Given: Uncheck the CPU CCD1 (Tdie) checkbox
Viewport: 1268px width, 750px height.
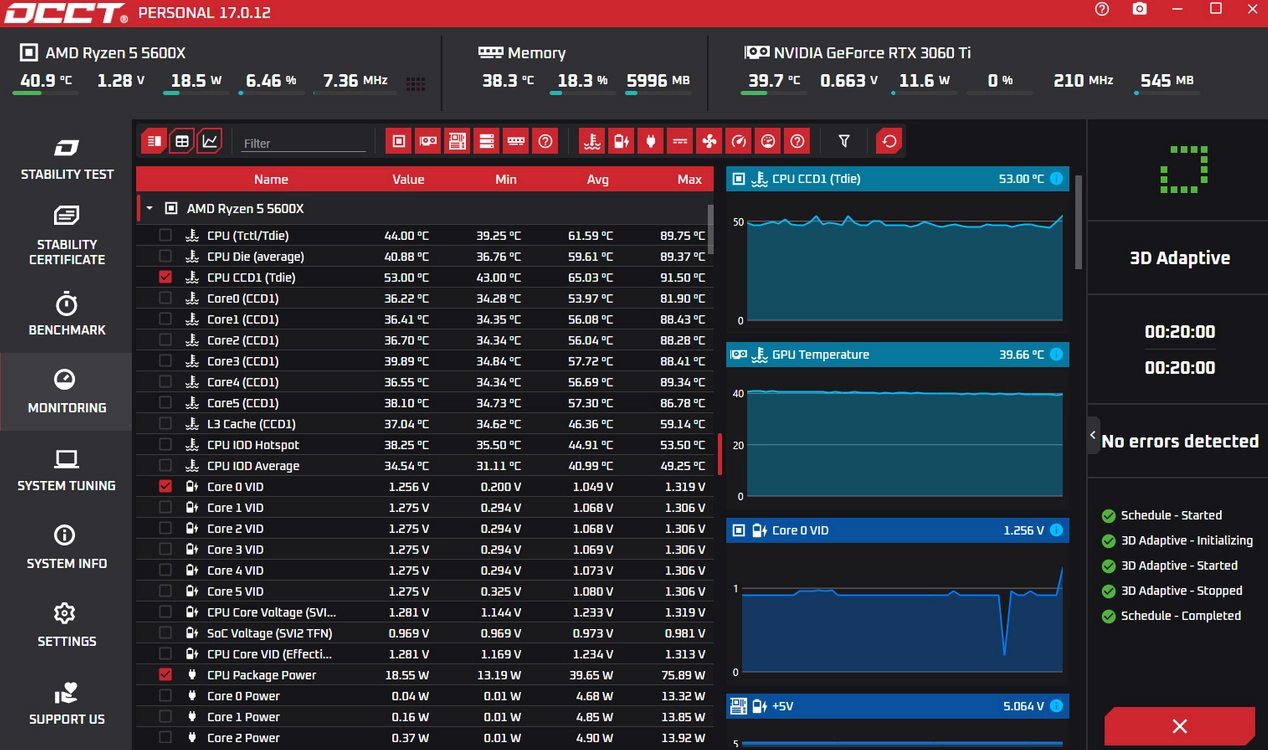Looking at the screenshot, I should [165, 277].
